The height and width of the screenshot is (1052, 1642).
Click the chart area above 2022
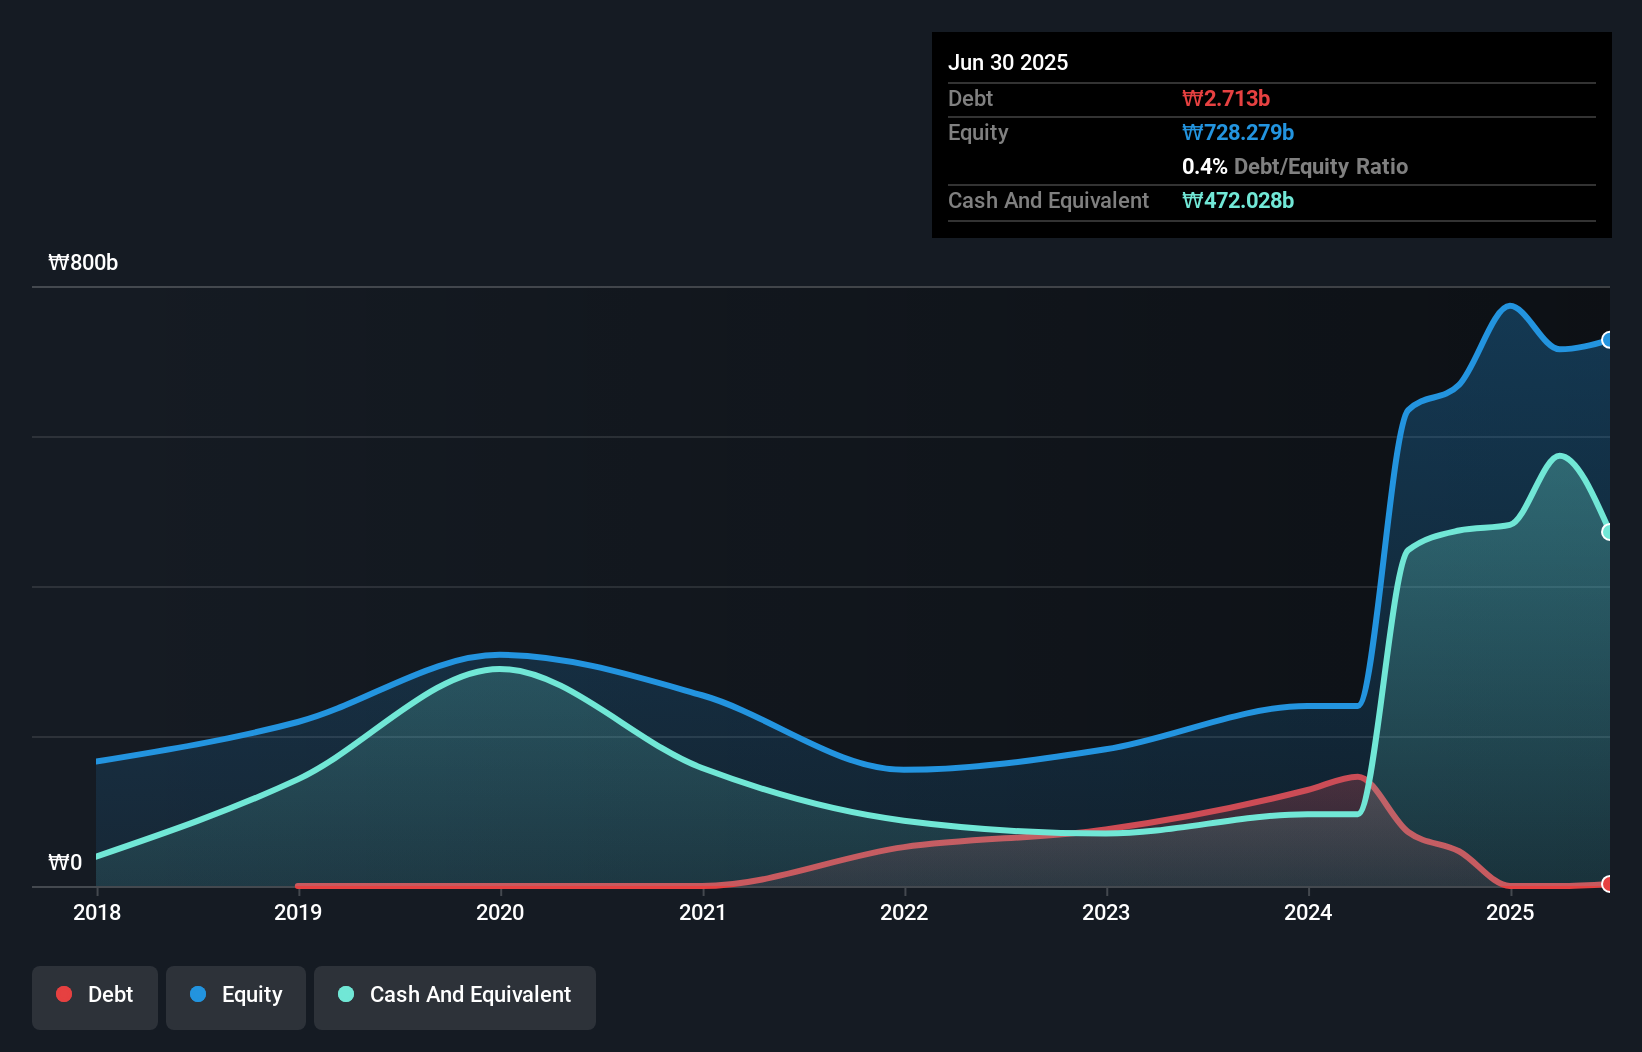coord(904,600)
